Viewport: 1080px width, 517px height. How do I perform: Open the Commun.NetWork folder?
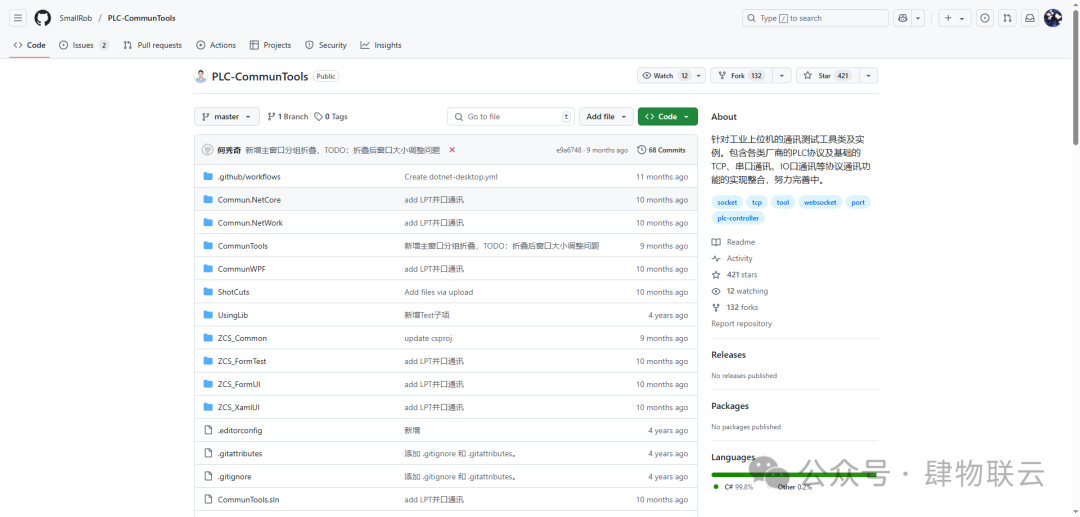point(250,223)
